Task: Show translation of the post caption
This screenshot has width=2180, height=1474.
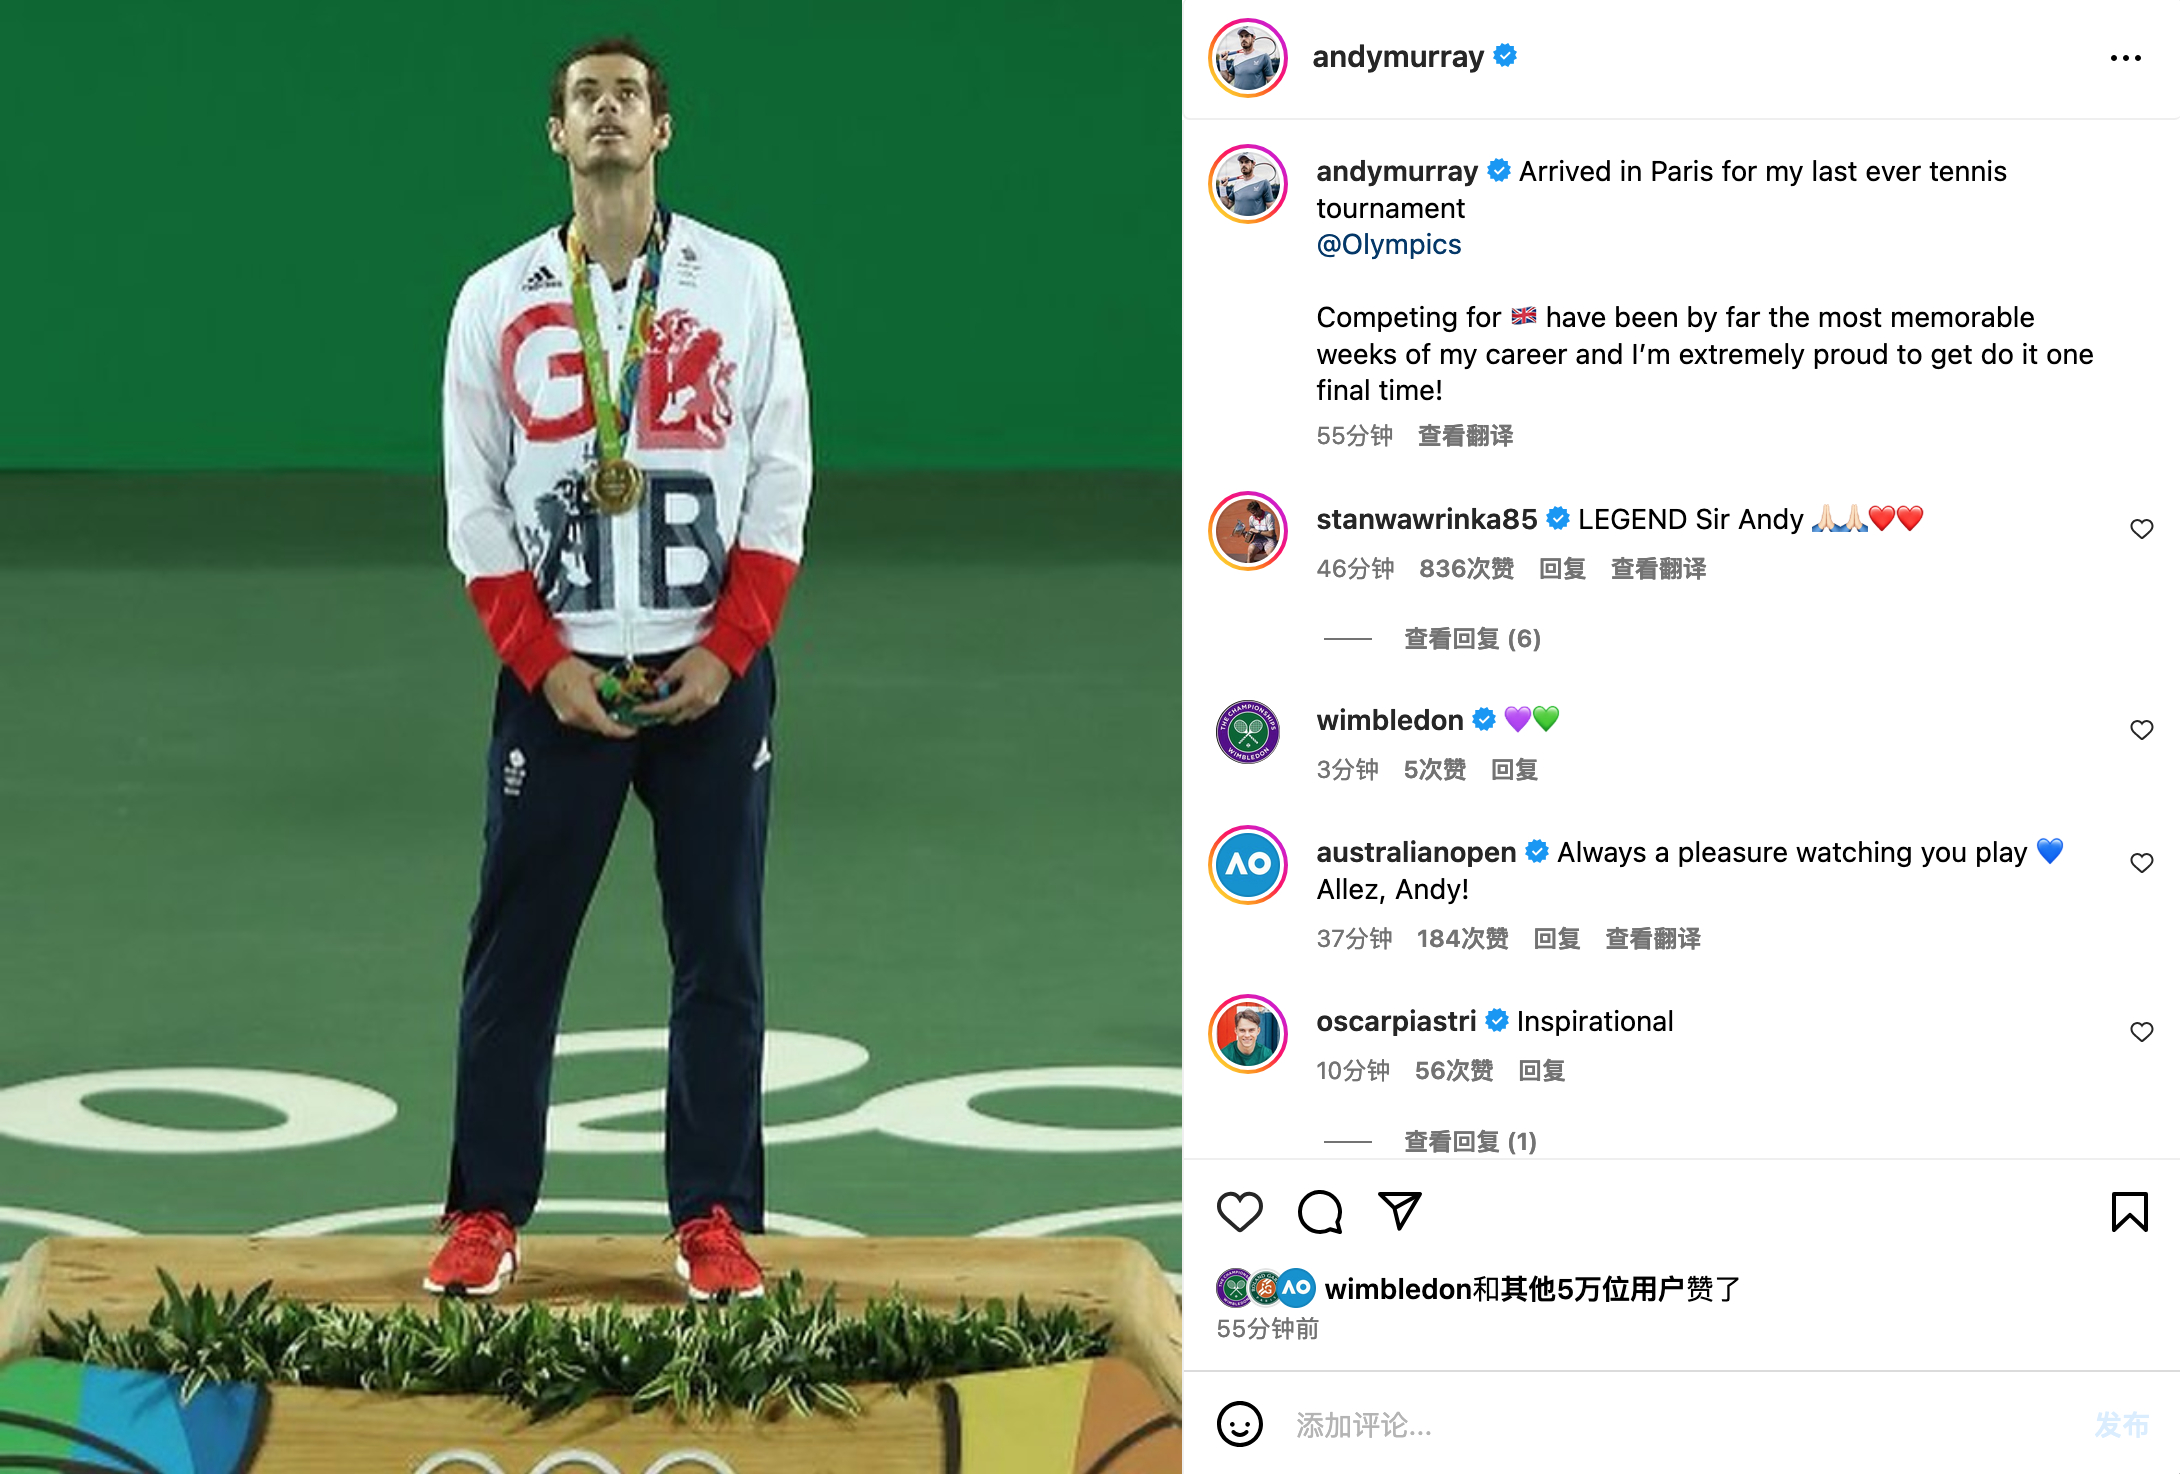Action: [1466, 436]
